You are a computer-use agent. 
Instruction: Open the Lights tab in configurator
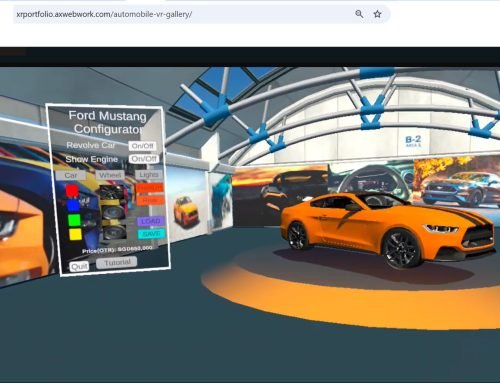tap(149, 174)
